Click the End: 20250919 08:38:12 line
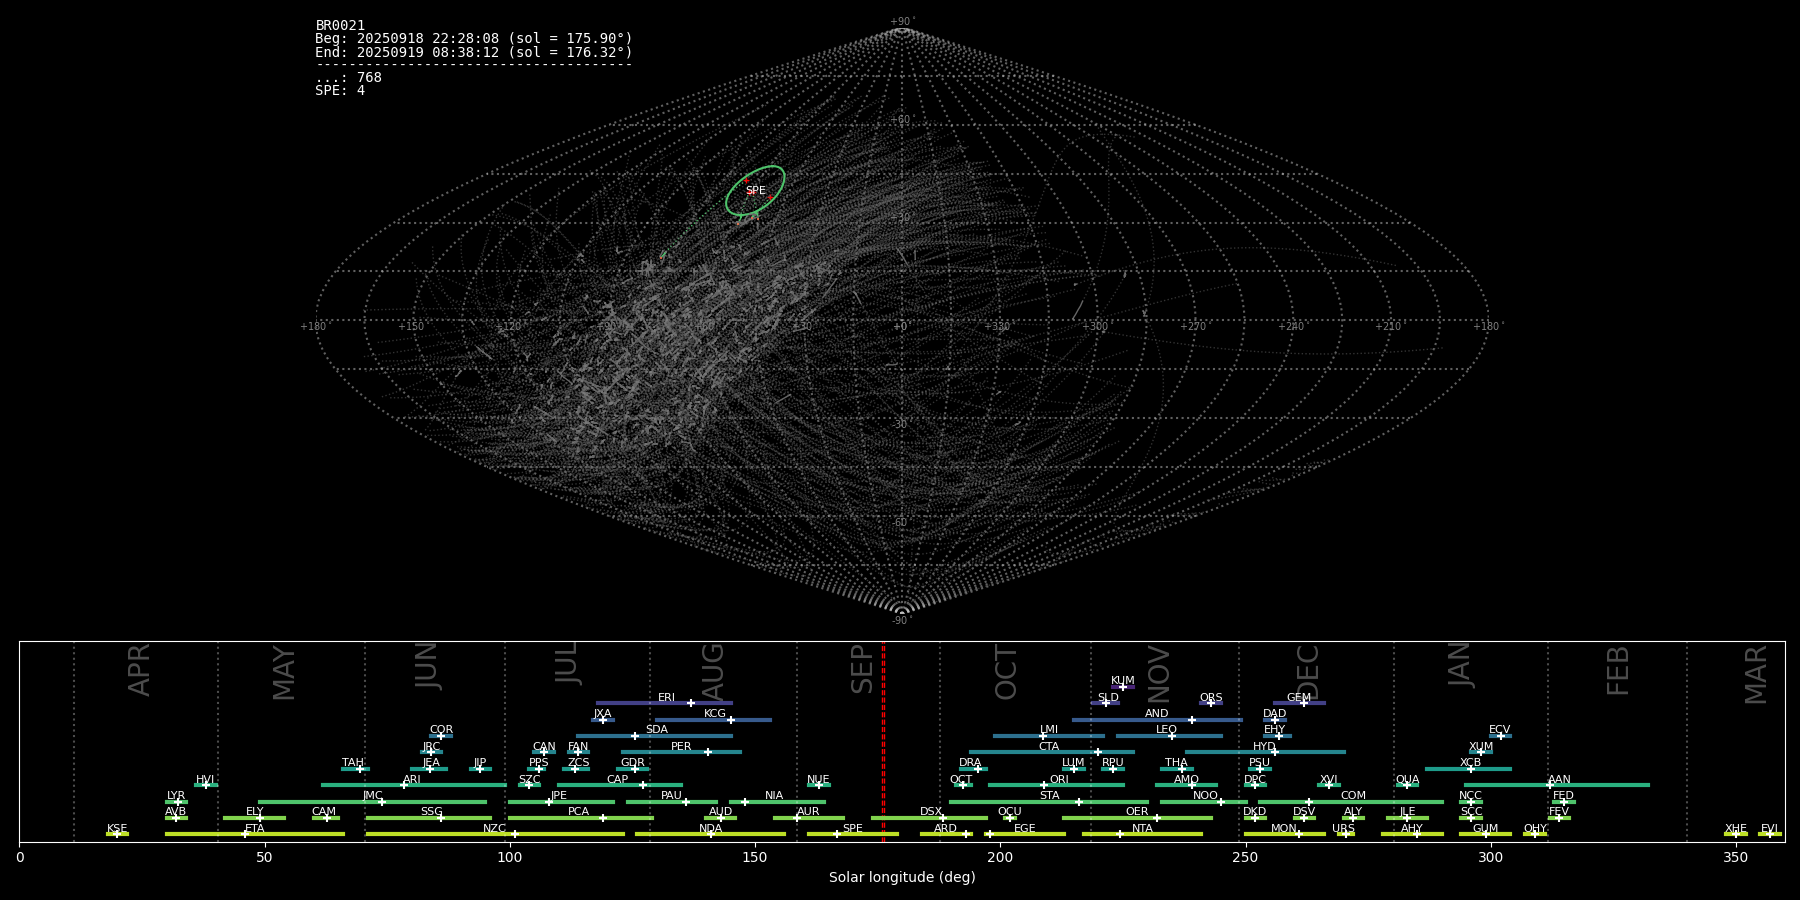This screenshot has height=900, width=1800. [474, 52]
